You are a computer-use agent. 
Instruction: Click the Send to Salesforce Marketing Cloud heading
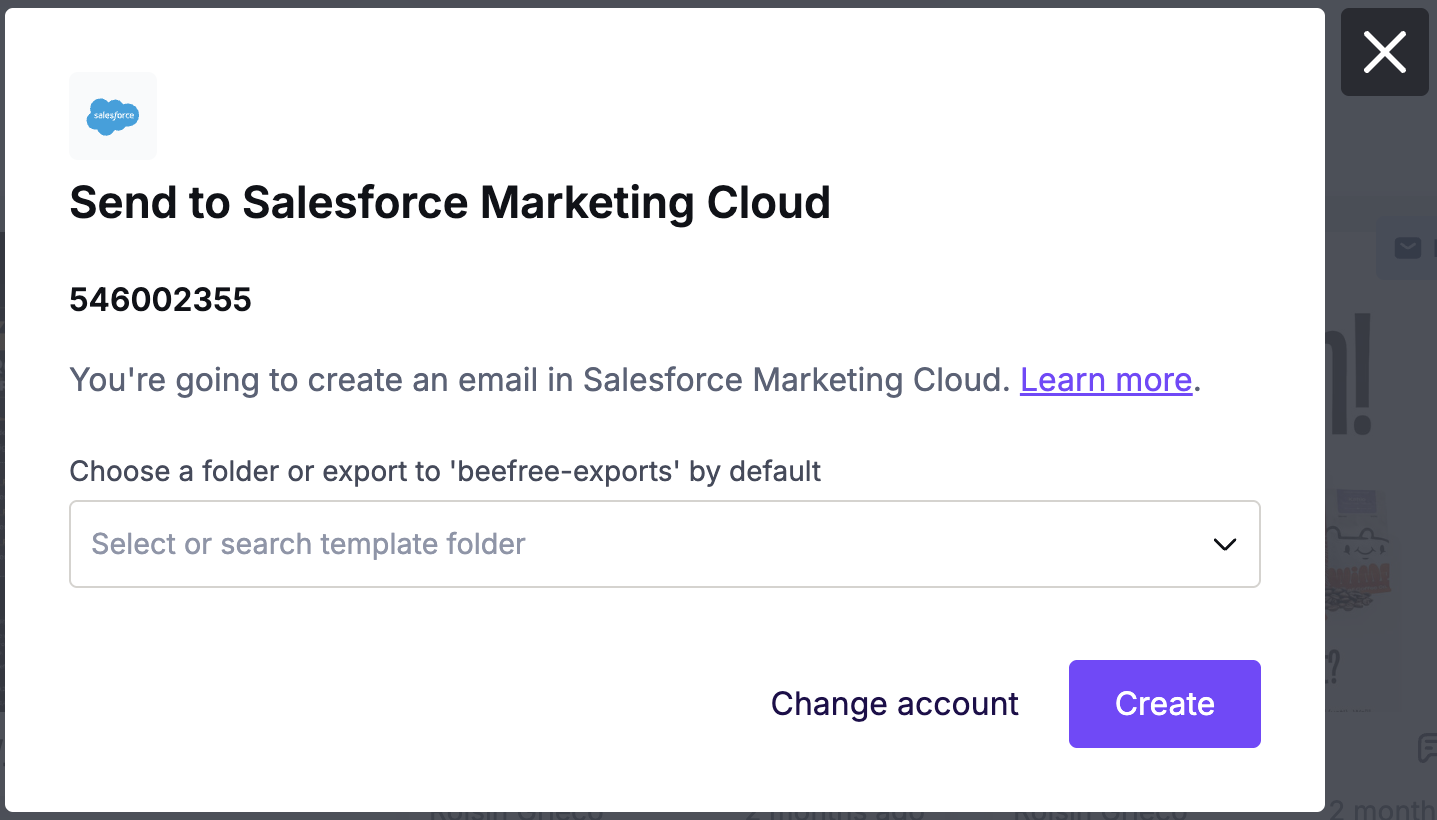(450, 203)
